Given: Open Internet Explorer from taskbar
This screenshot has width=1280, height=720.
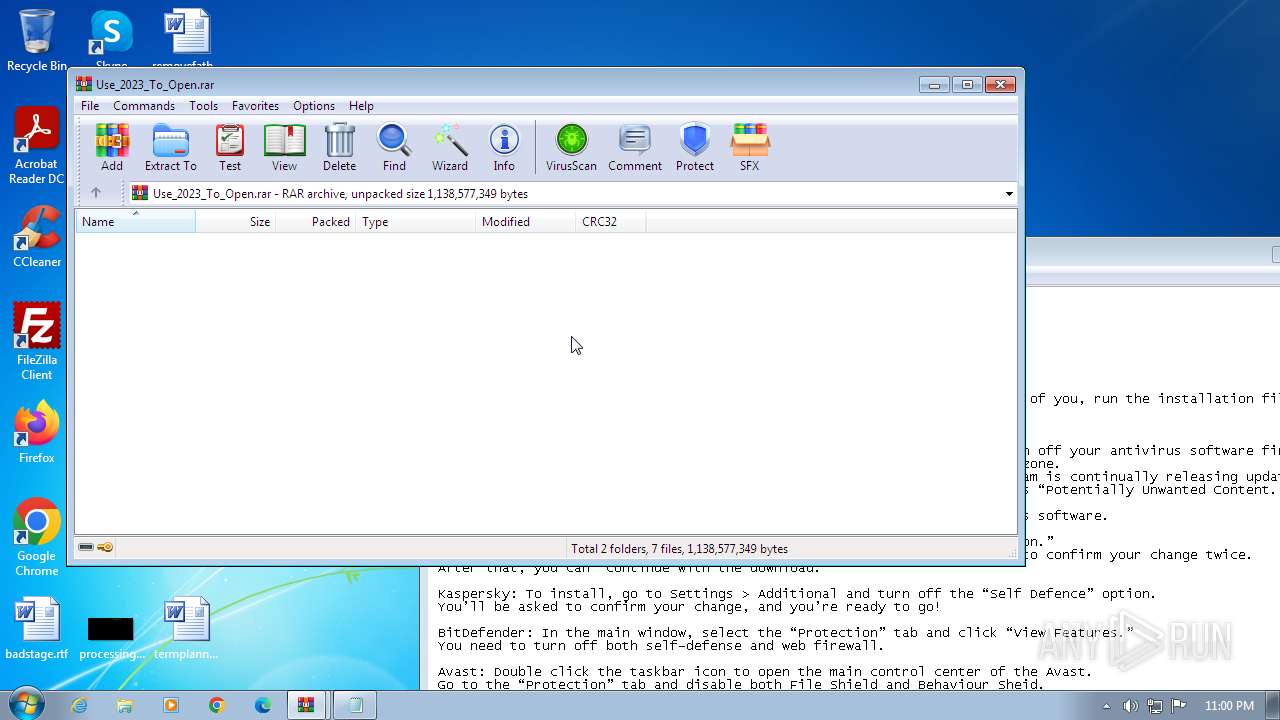Looking at the screenshot, I should point(79,705).
